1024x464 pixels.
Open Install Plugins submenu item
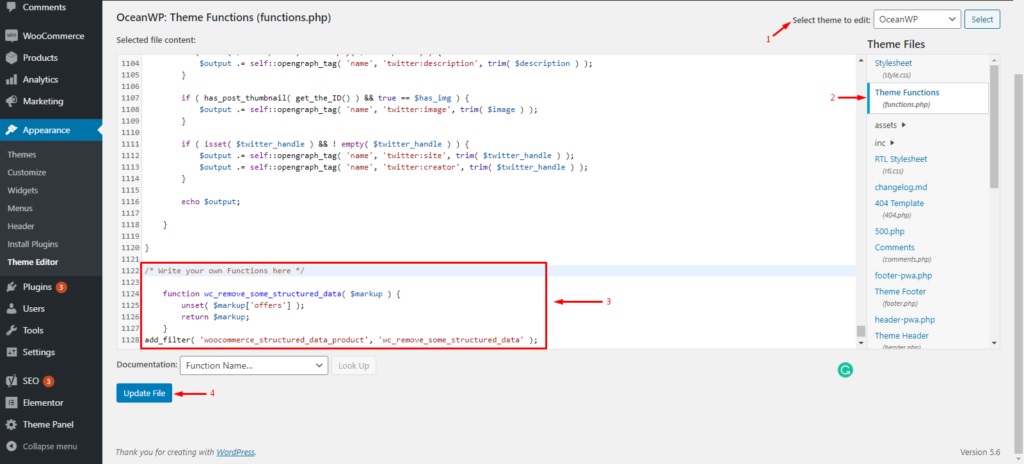(x=33, y=244)
